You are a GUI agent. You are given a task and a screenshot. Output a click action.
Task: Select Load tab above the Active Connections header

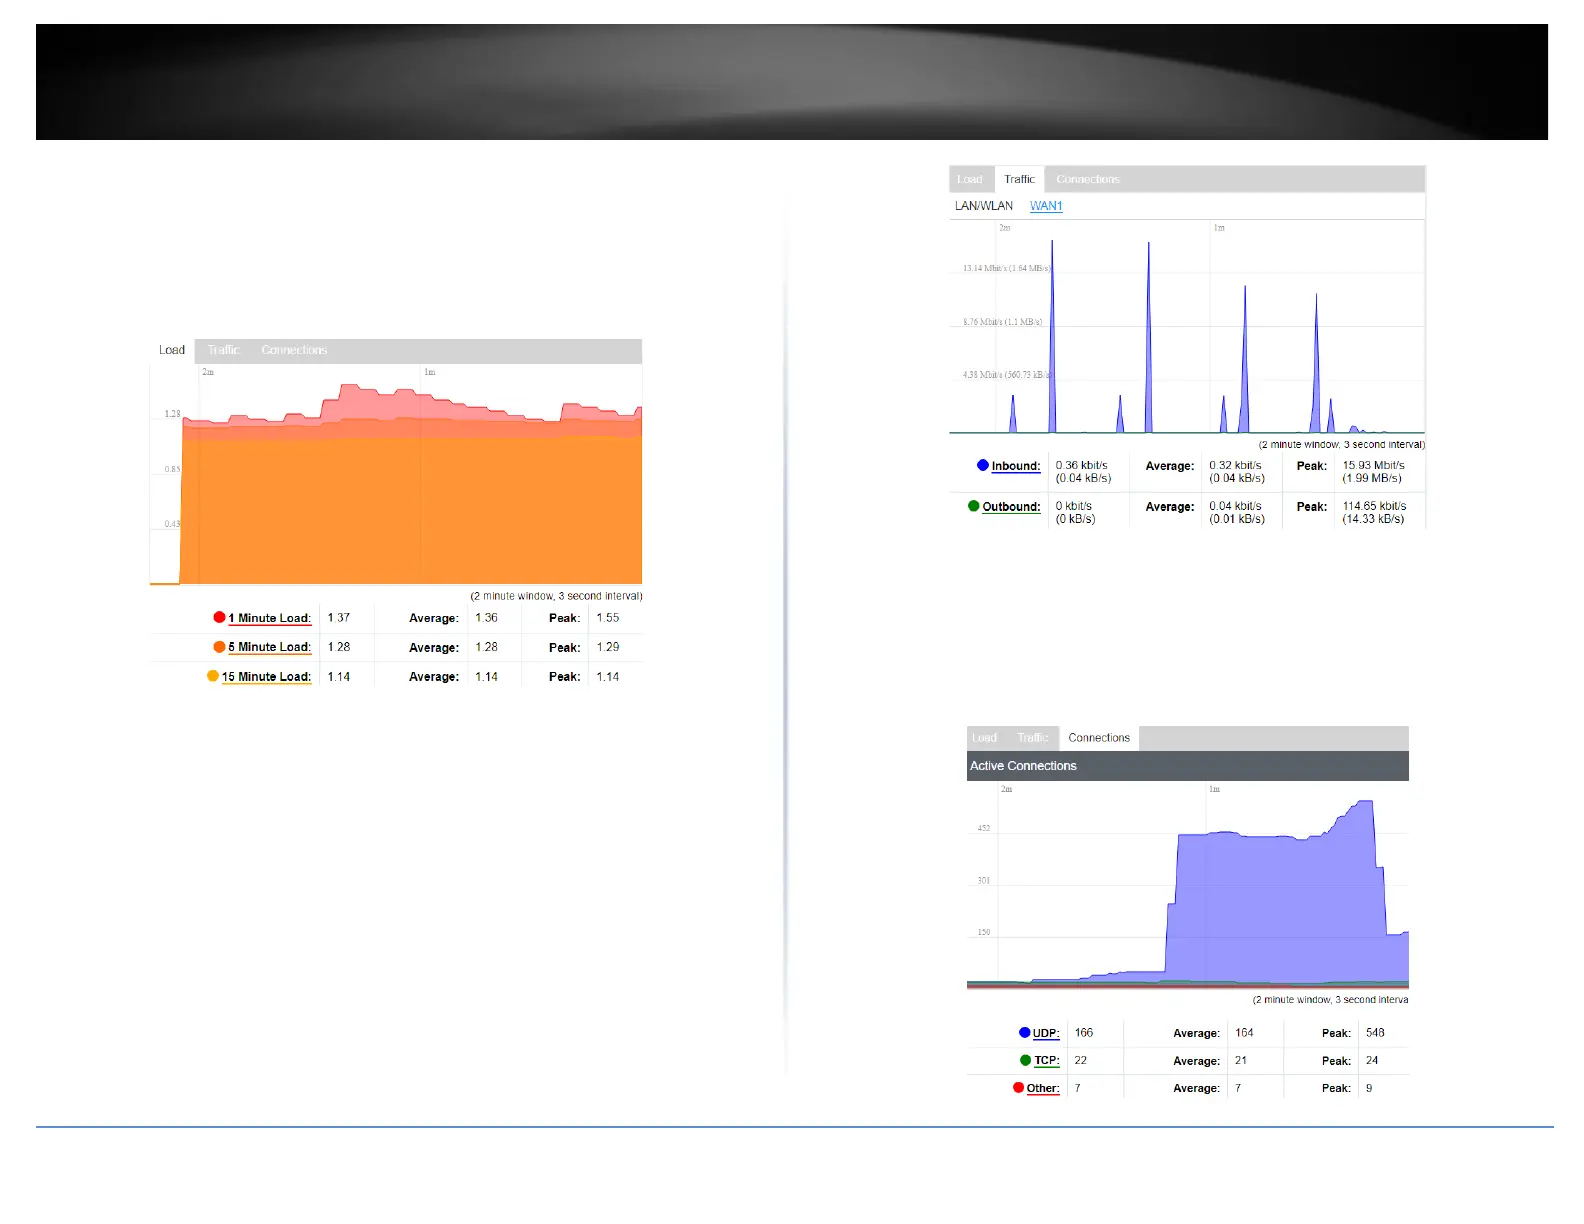[985, 738]
